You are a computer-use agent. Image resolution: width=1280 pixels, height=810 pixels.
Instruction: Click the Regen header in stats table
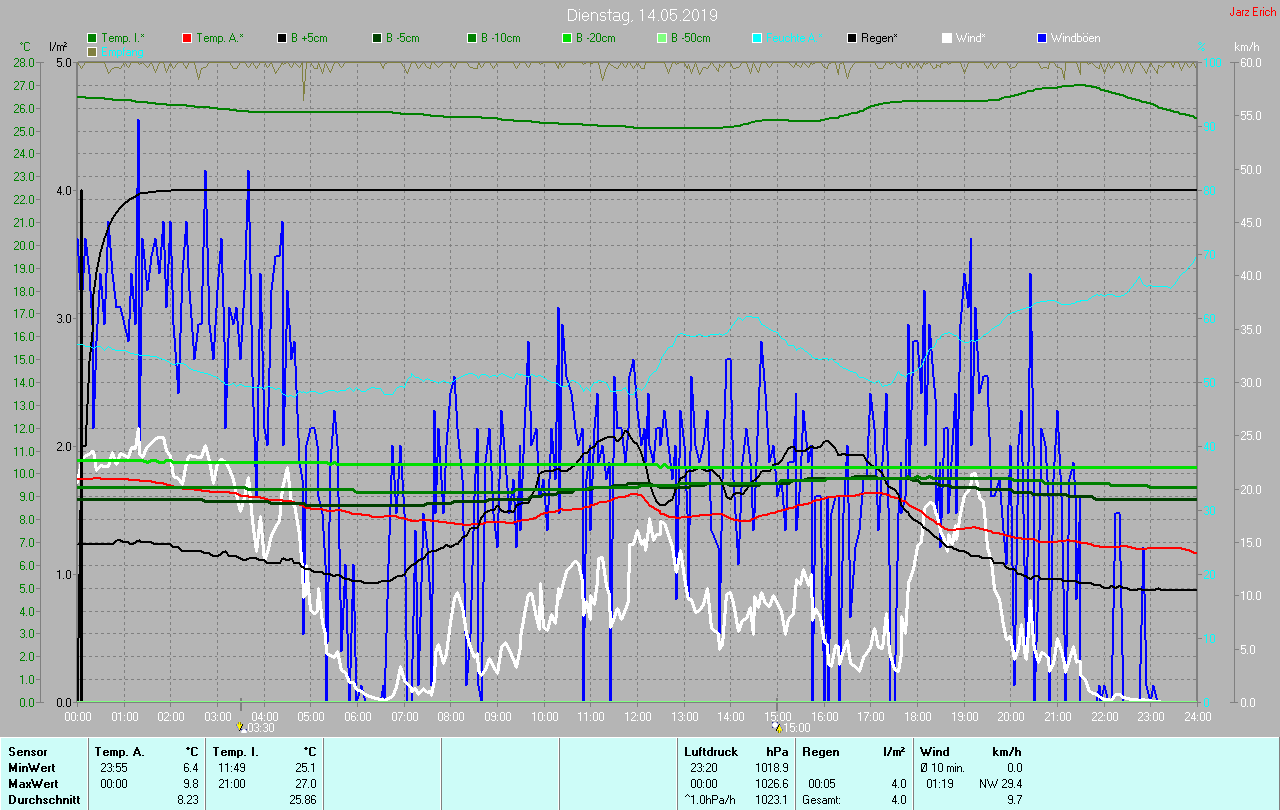820,751
